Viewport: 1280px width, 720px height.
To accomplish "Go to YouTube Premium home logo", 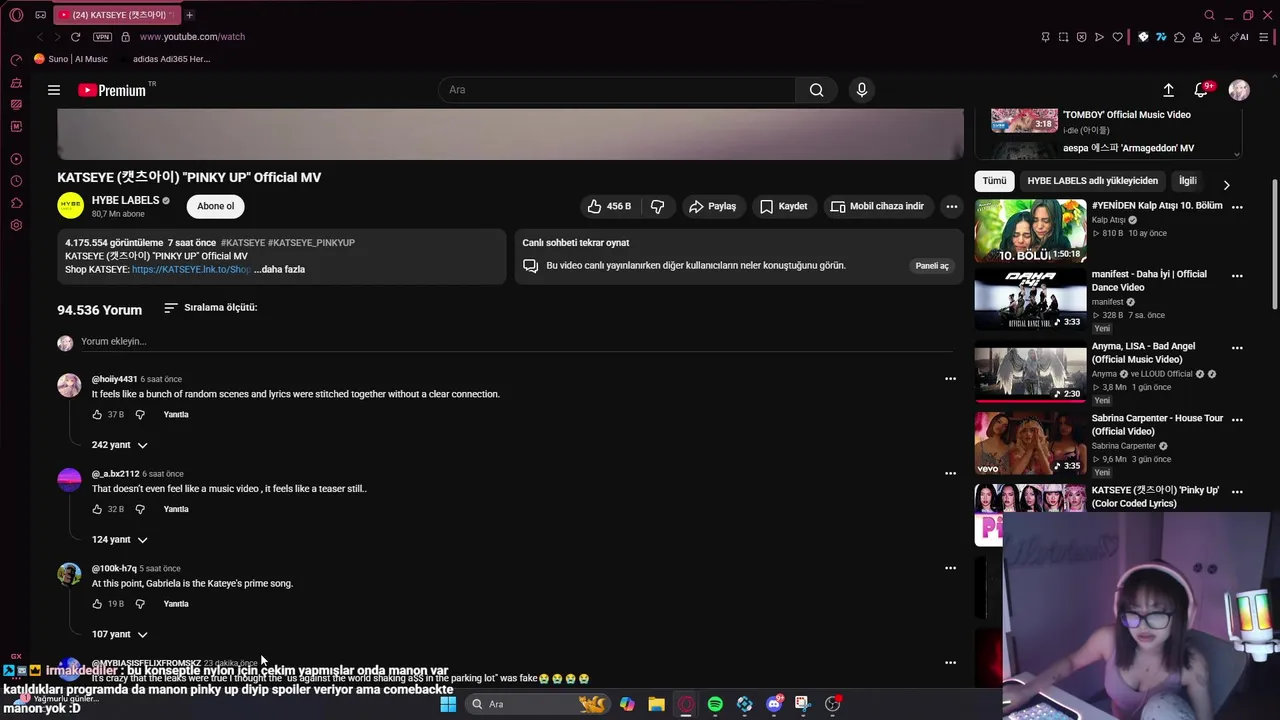I will 112,90.
